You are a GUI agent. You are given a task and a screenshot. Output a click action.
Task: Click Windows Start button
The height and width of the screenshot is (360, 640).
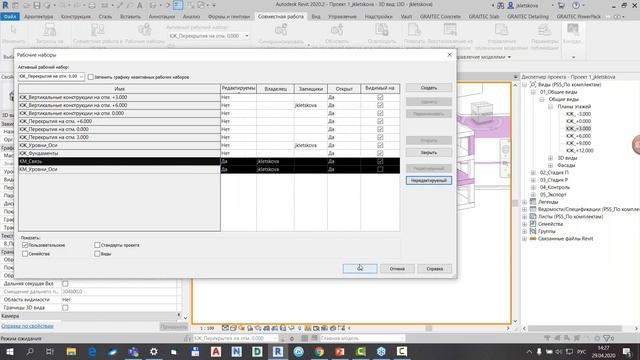coord(9,351)
